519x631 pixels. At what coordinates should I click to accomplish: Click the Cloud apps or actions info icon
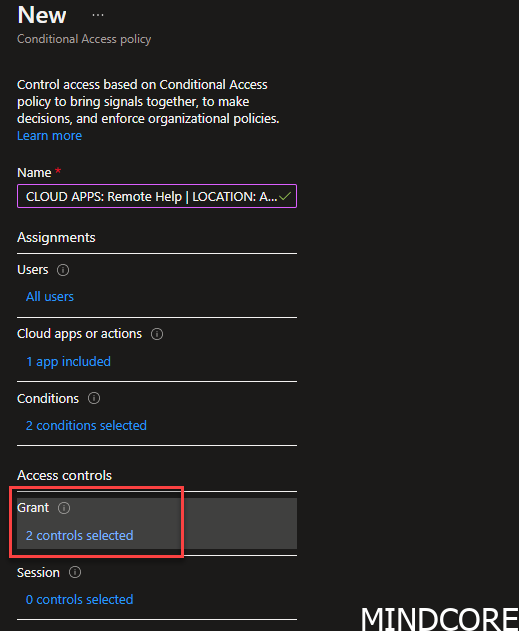pyautogui.click(x=157, y=334)
